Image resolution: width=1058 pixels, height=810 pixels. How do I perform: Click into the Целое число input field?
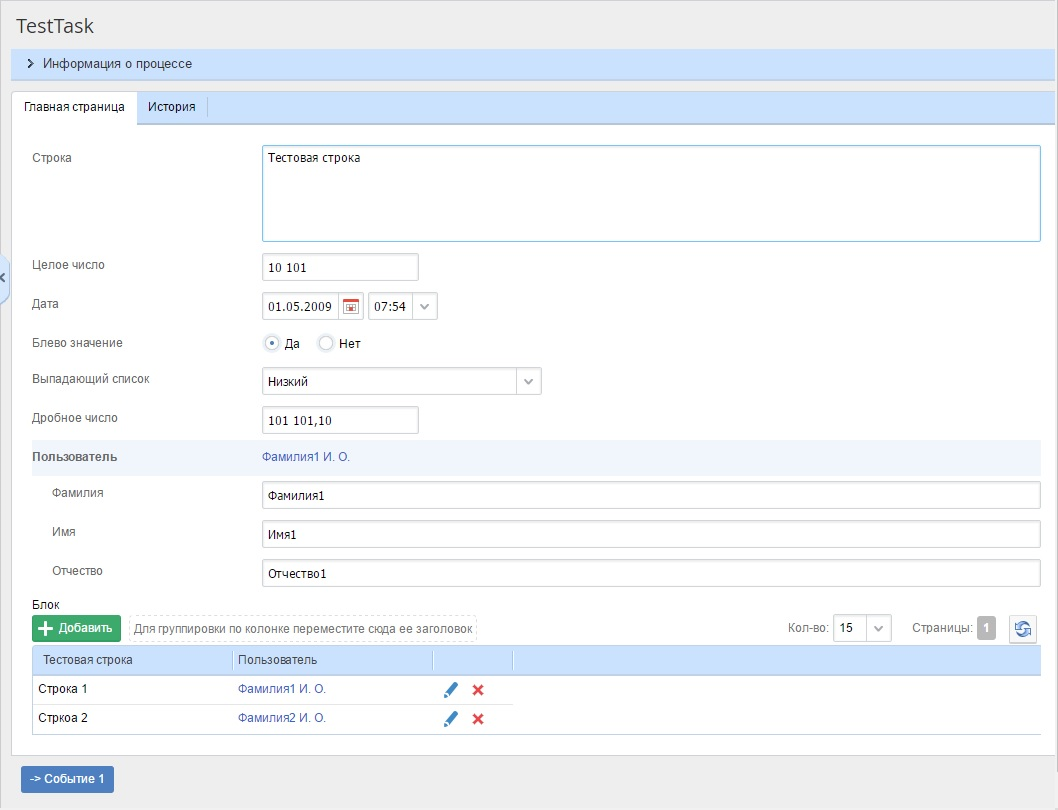340,268
